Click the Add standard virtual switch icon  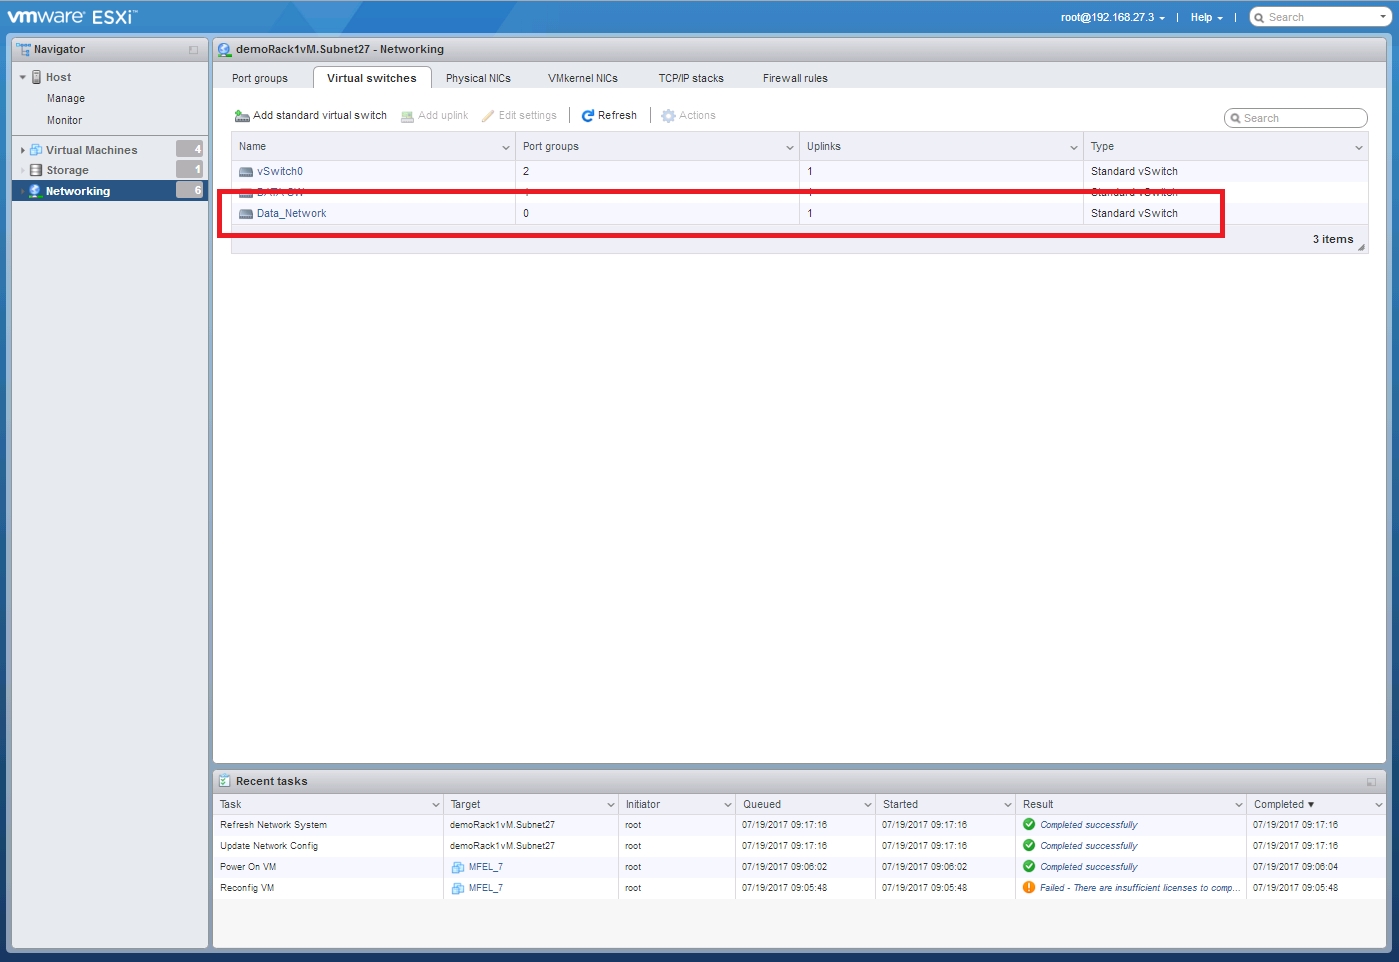pyautogui.click(x=242, y=116)
